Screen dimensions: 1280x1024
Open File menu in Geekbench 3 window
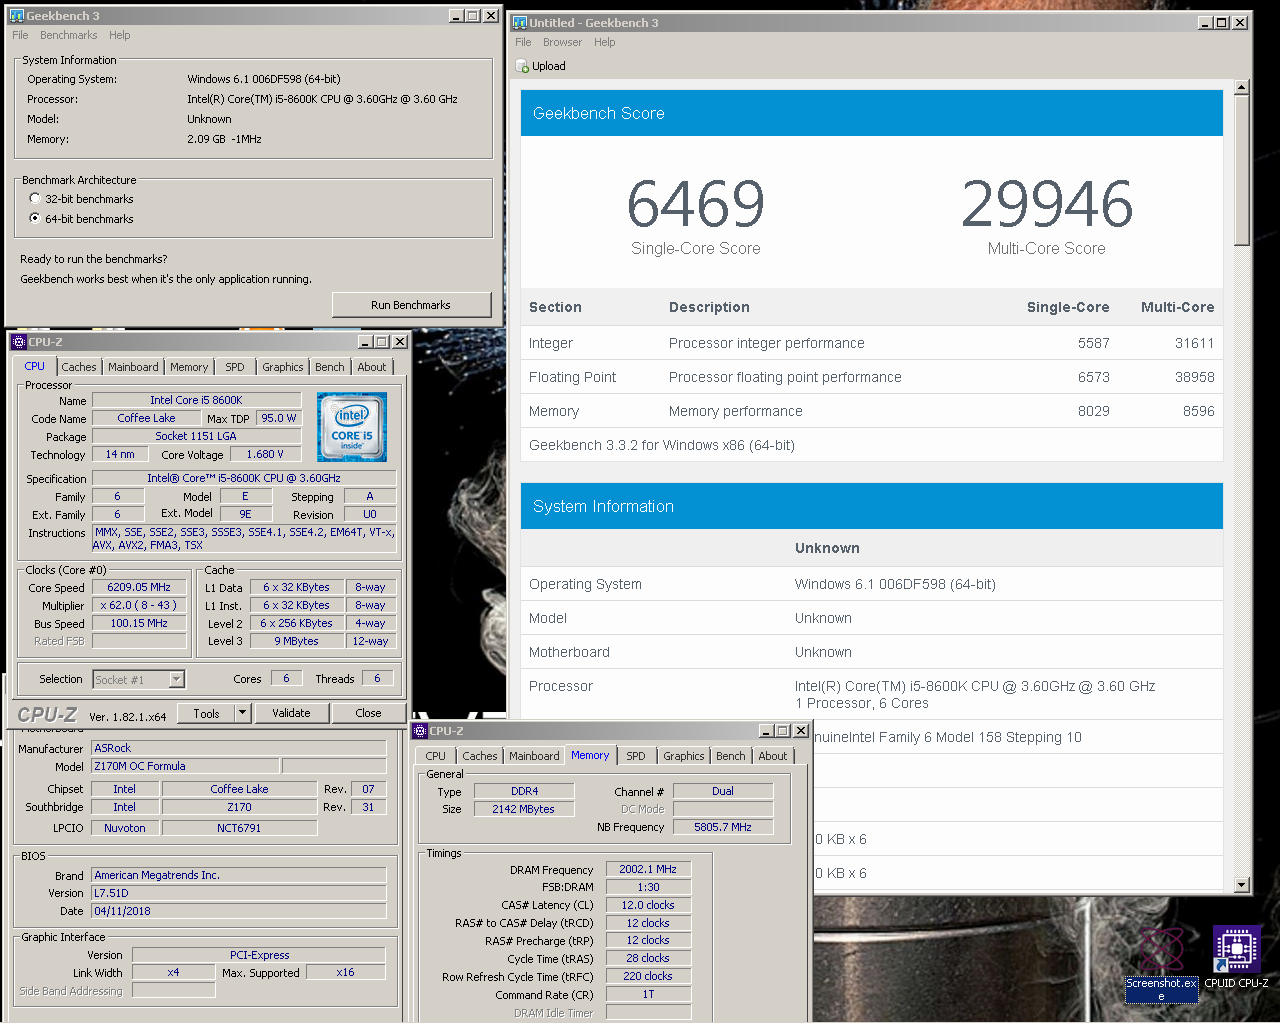pyautogui.click(x=20, y=35)
